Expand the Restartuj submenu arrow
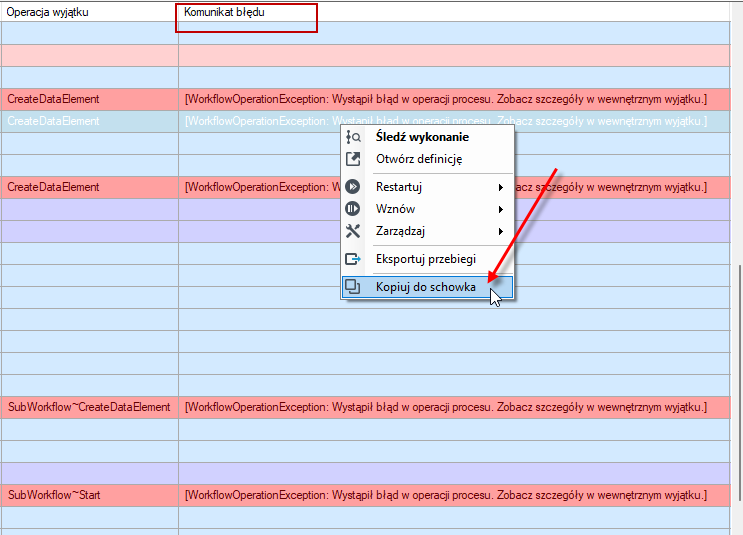The image size is (743, 535). [500, 187]
